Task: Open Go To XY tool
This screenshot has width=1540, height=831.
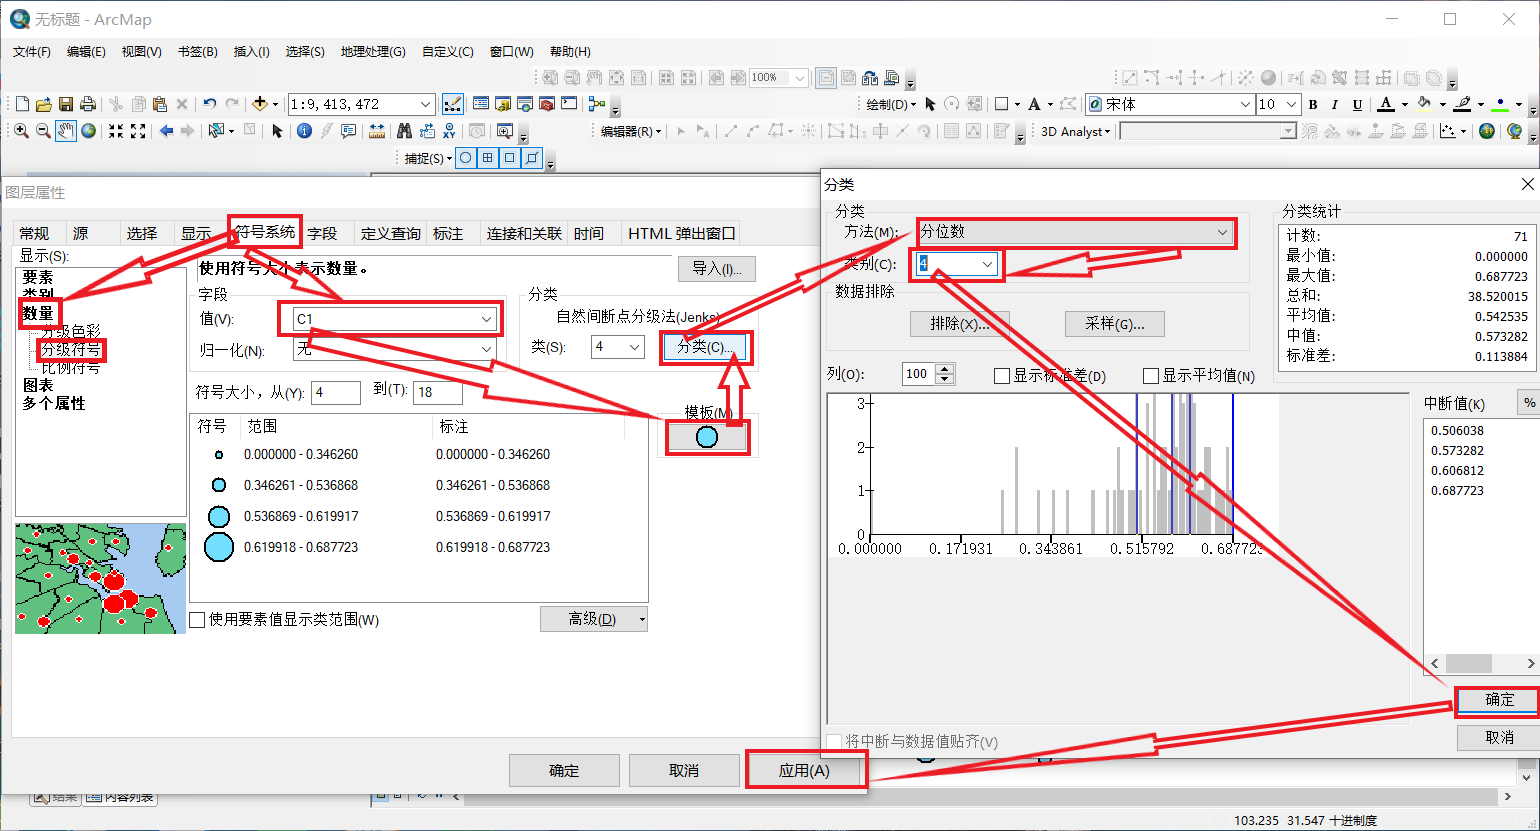Action: (x=449, y=131)
